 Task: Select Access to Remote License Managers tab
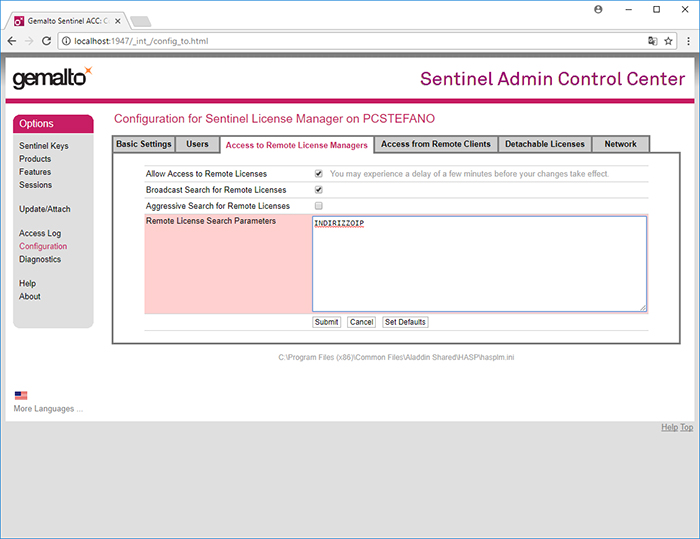pos(297,145)
